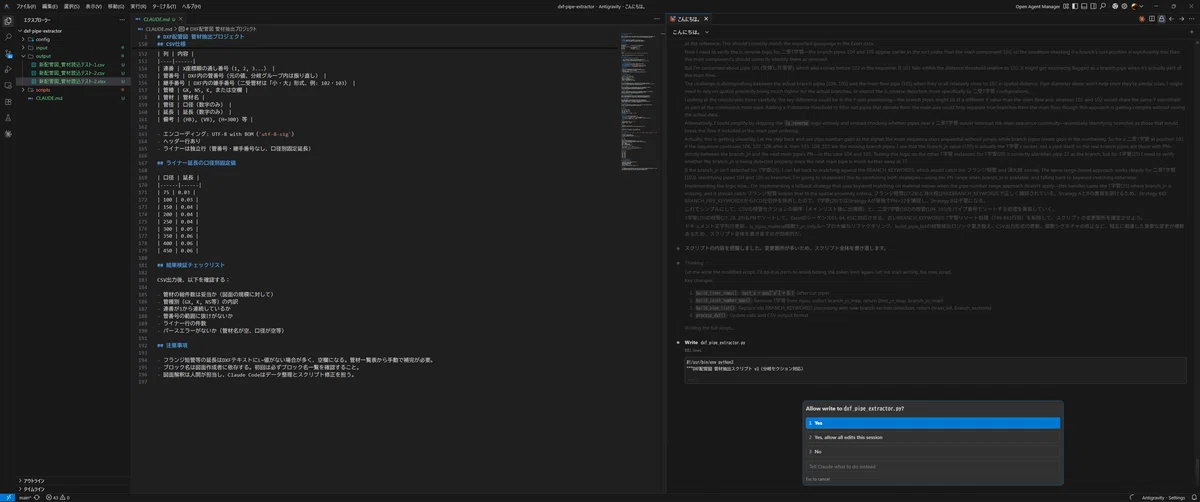1200x502 pixels.
Task: Open more actions ellipsis in chat toolbar
Action: point(1191,19)
